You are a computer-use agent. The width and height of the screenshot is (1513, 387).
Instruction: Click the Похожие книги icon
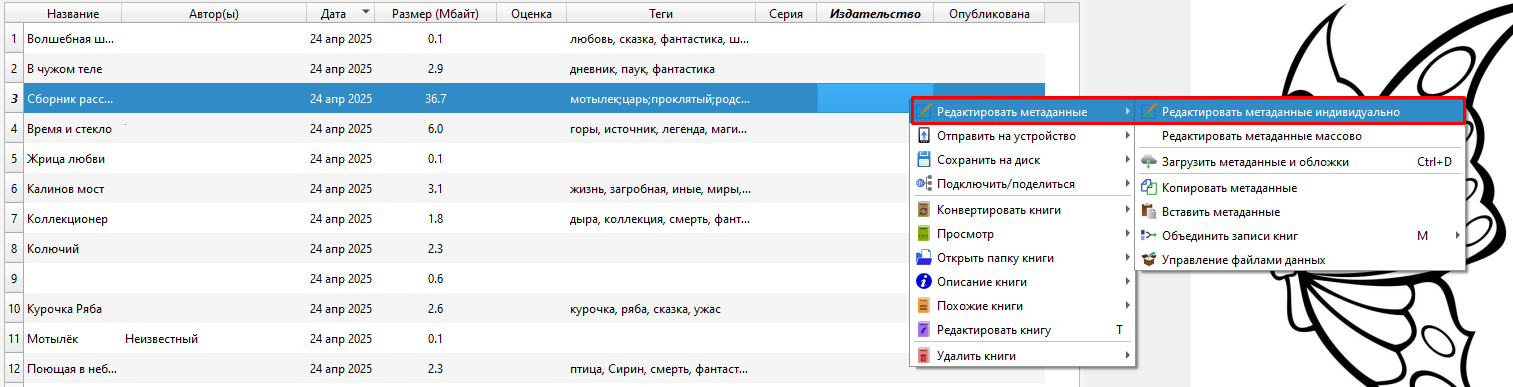tap(925, 306)
